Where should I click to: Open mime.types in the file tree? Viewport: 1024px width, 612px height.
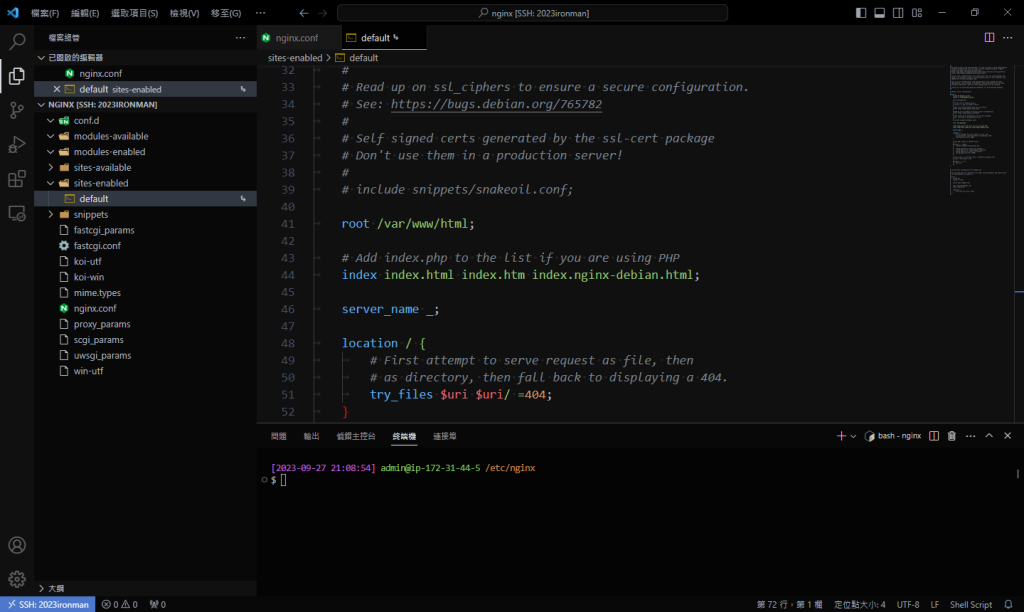coord(97,293)
